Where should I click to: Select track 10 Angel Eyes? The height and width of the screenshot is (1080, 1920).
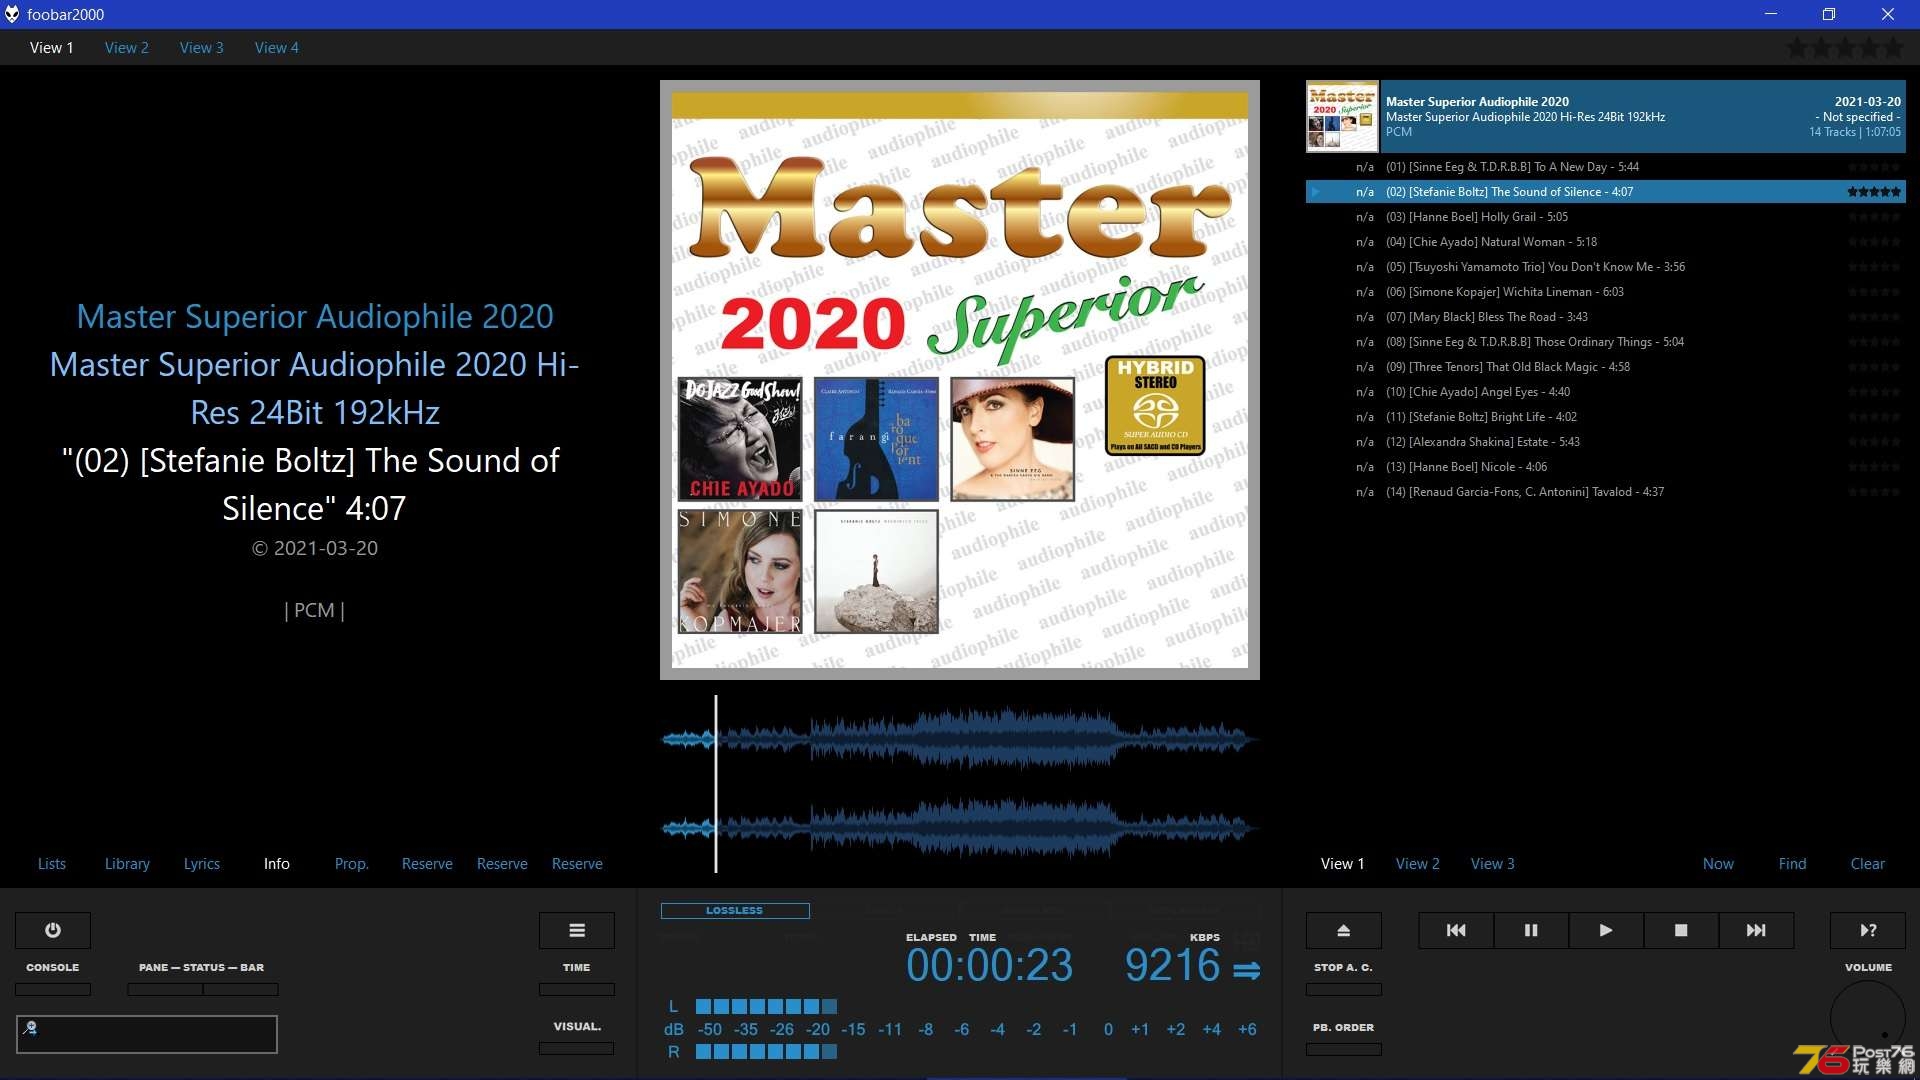pos(1606,392)
